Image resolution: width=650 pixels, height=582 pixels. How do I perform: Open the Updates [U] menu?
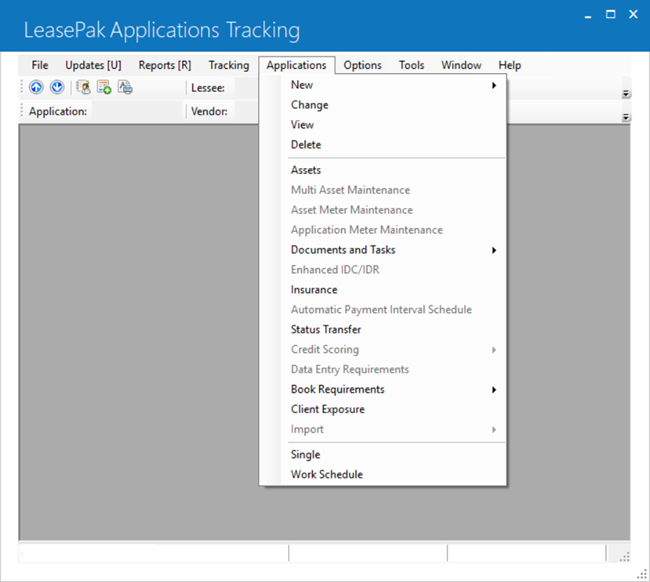click(93, 65)
